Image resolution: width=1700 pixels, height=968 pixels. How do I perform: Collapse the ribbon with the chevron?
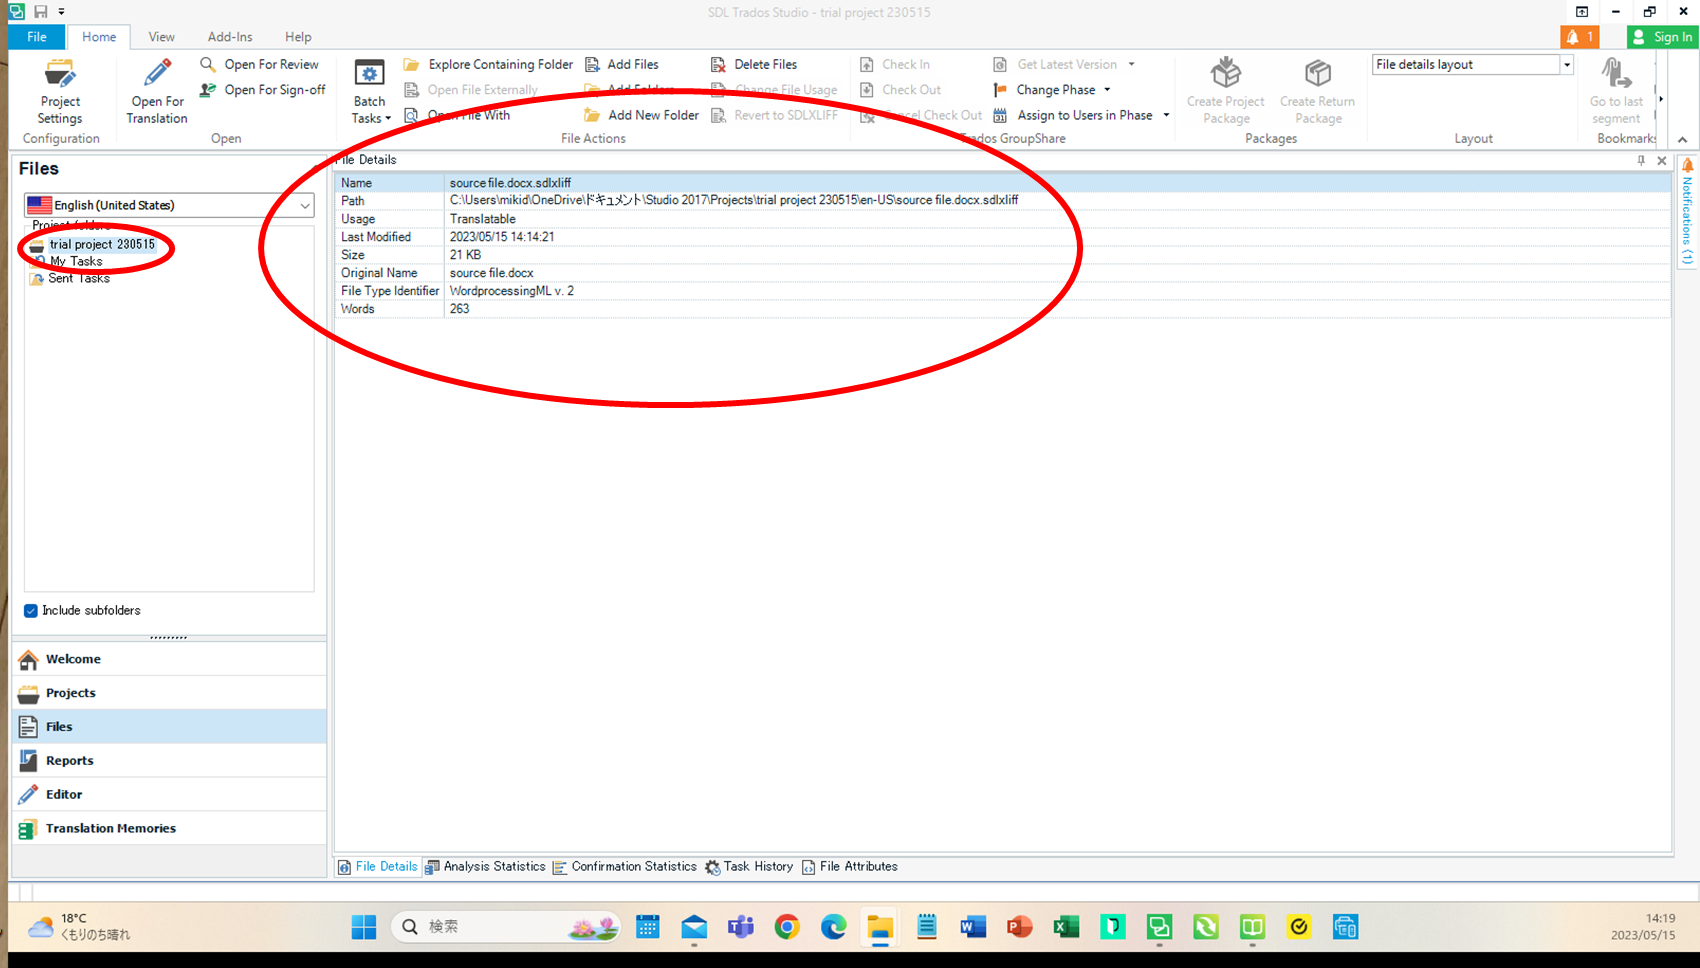(1683, 139)
